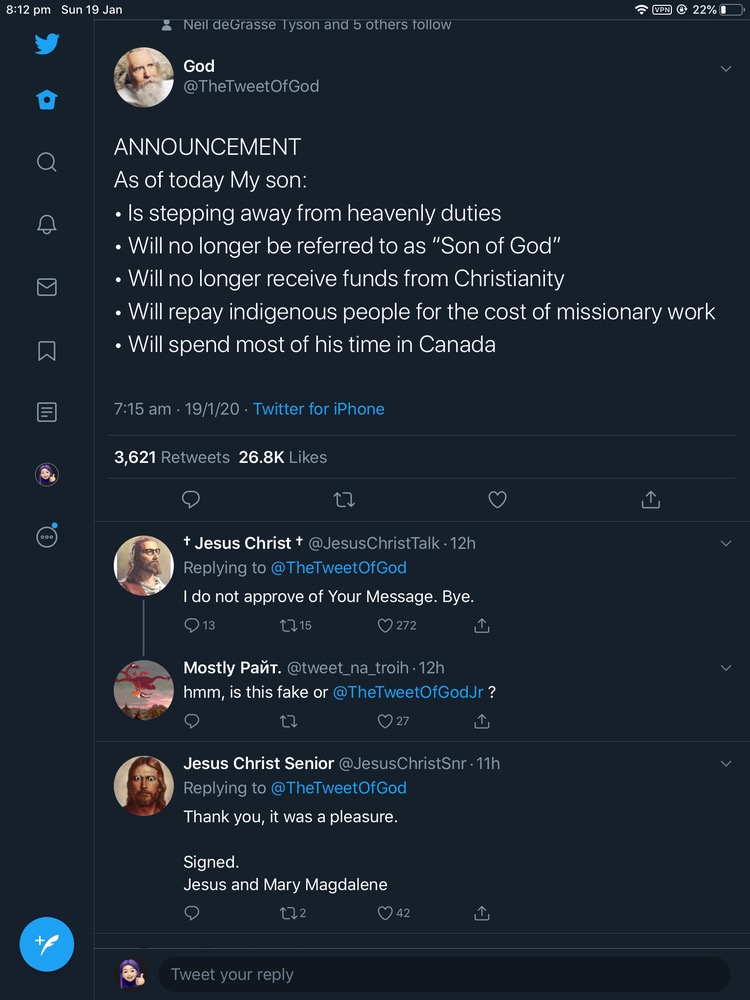Focus the Tweet your reply field
The width and height of the screenshot is (750, 1000).
tap(440, 974)
